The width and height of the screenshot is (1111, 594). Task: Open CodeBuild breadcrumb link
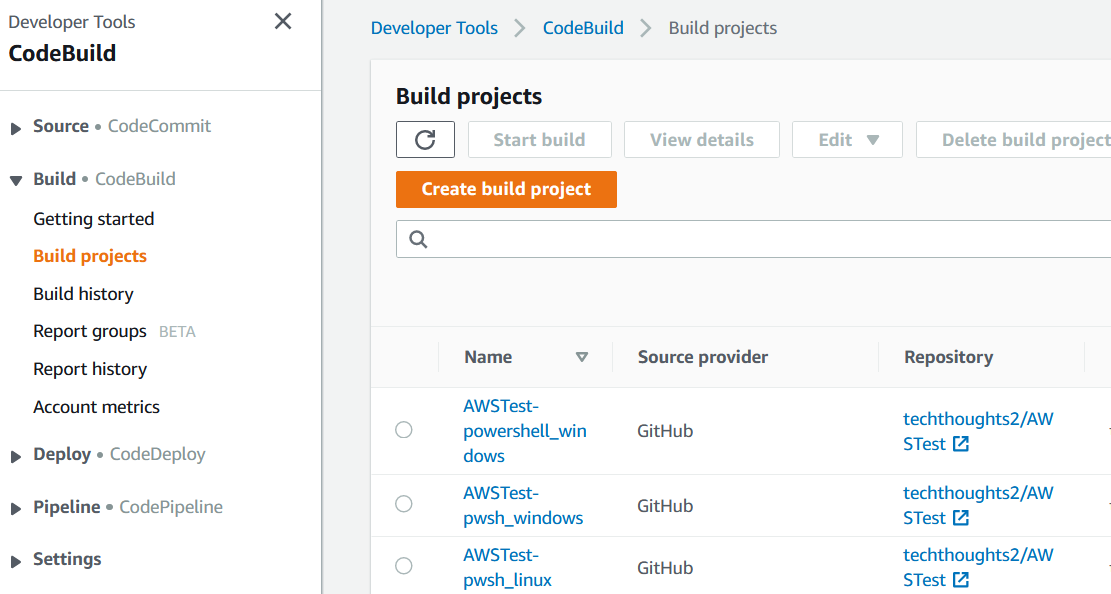tap(583, 28)
